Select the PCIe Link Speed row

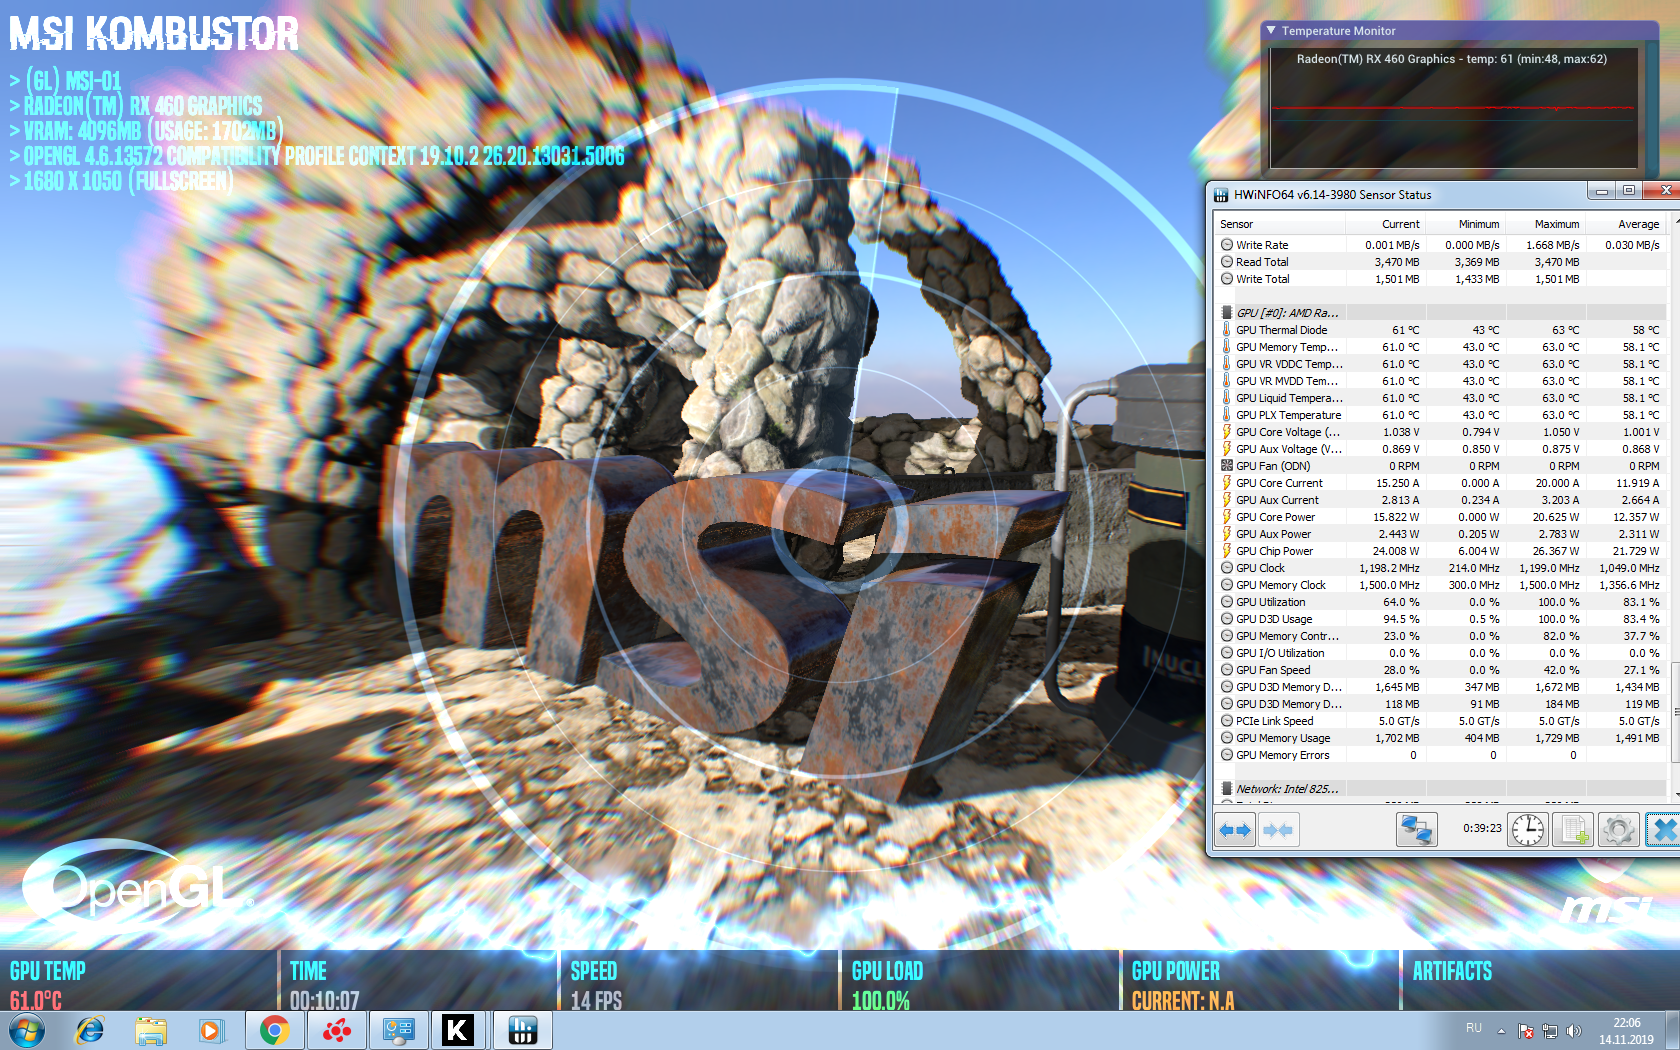coord(1440,721)
